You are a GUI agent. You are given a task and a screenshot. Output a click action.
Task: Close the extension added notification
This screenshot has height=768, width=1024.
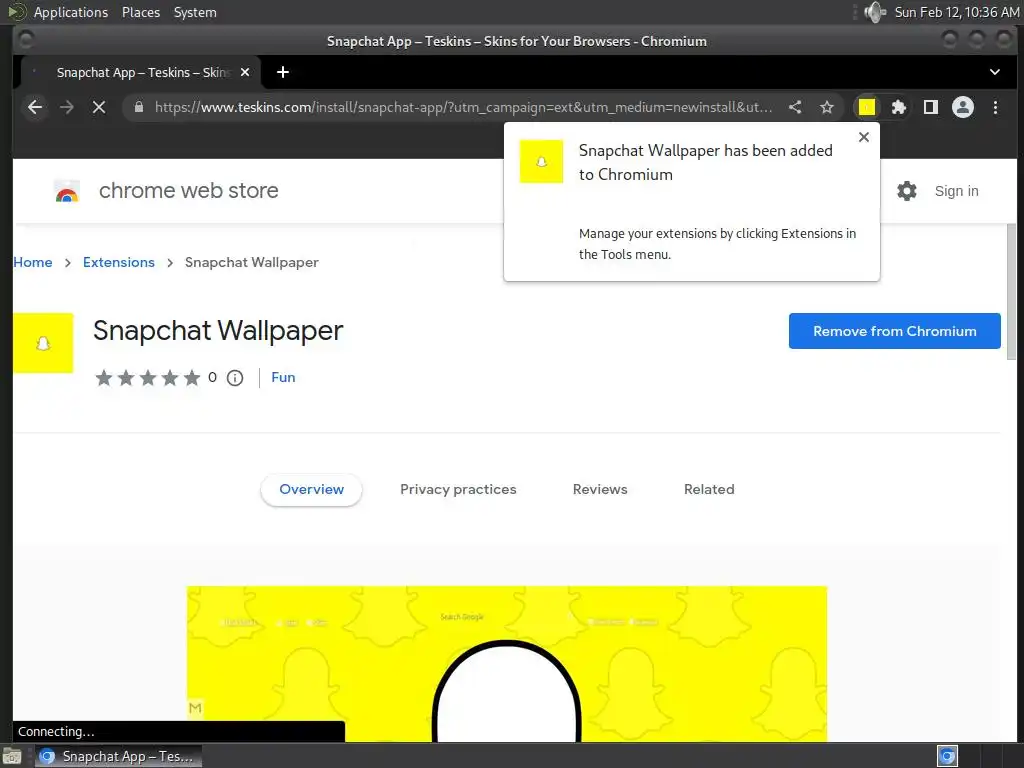pos(863,137)
